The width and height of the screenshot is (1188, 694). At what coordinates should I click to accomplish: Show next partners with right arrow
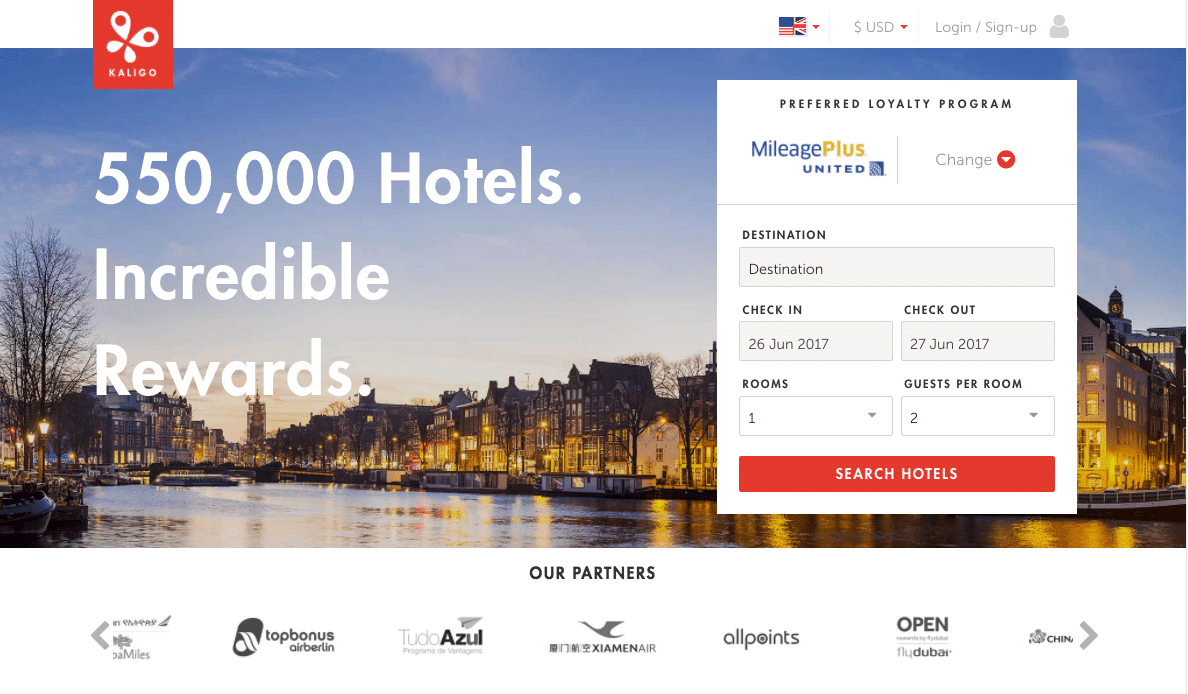pos(1088,636)
